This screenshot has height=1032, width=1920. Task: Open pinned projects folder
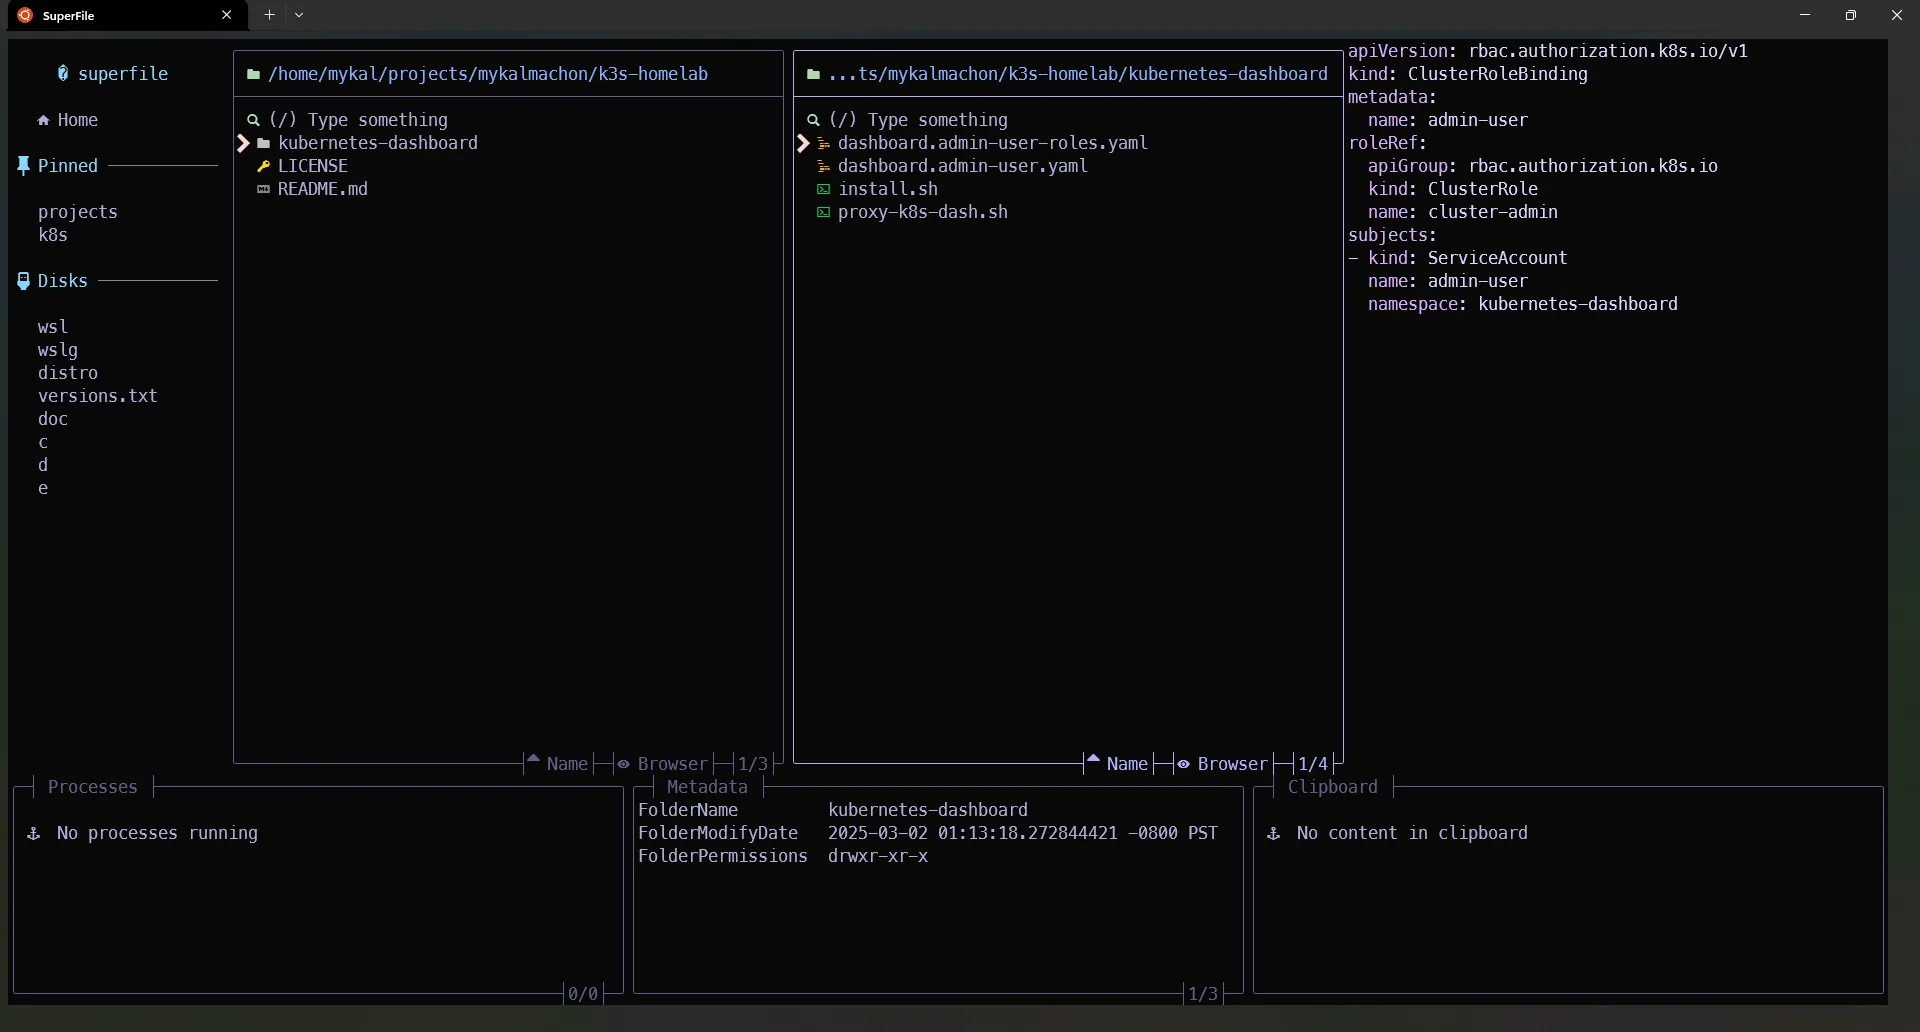pos(78,212)
